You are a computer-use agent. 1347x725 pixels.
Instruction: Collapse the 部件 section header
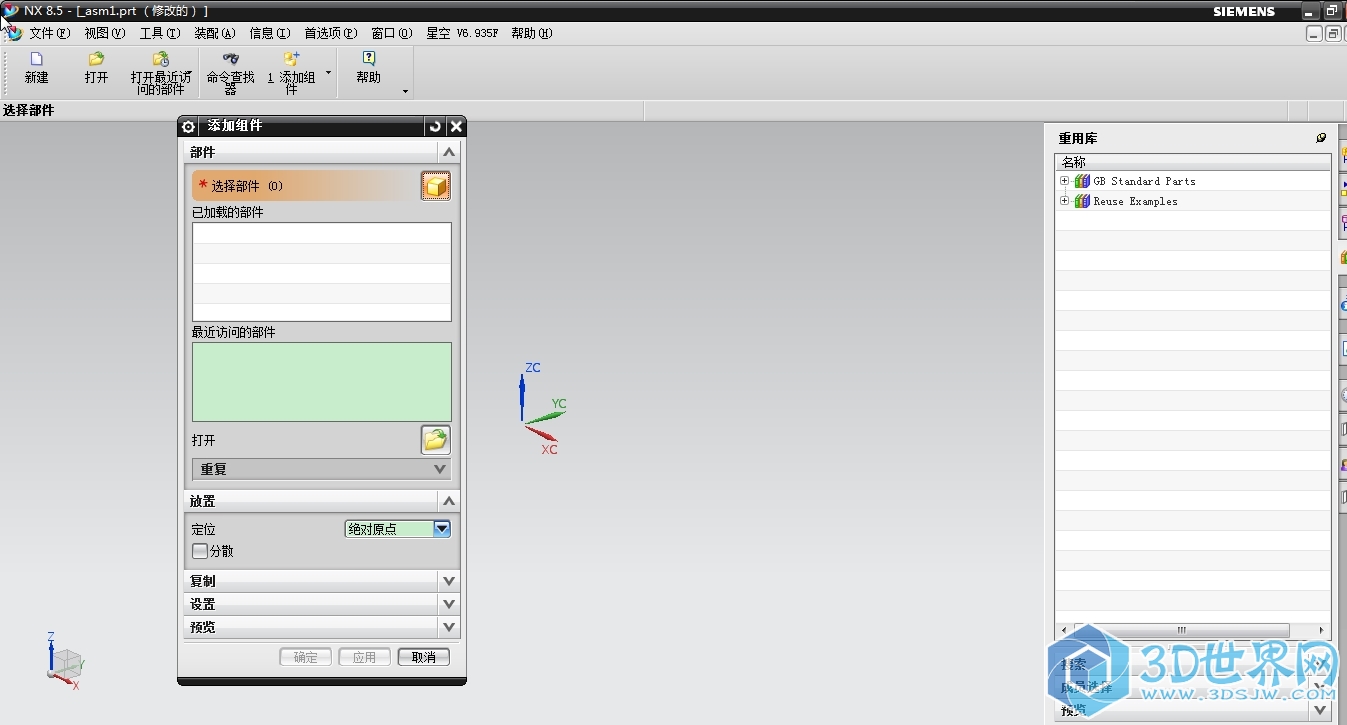tap(322, 152)
